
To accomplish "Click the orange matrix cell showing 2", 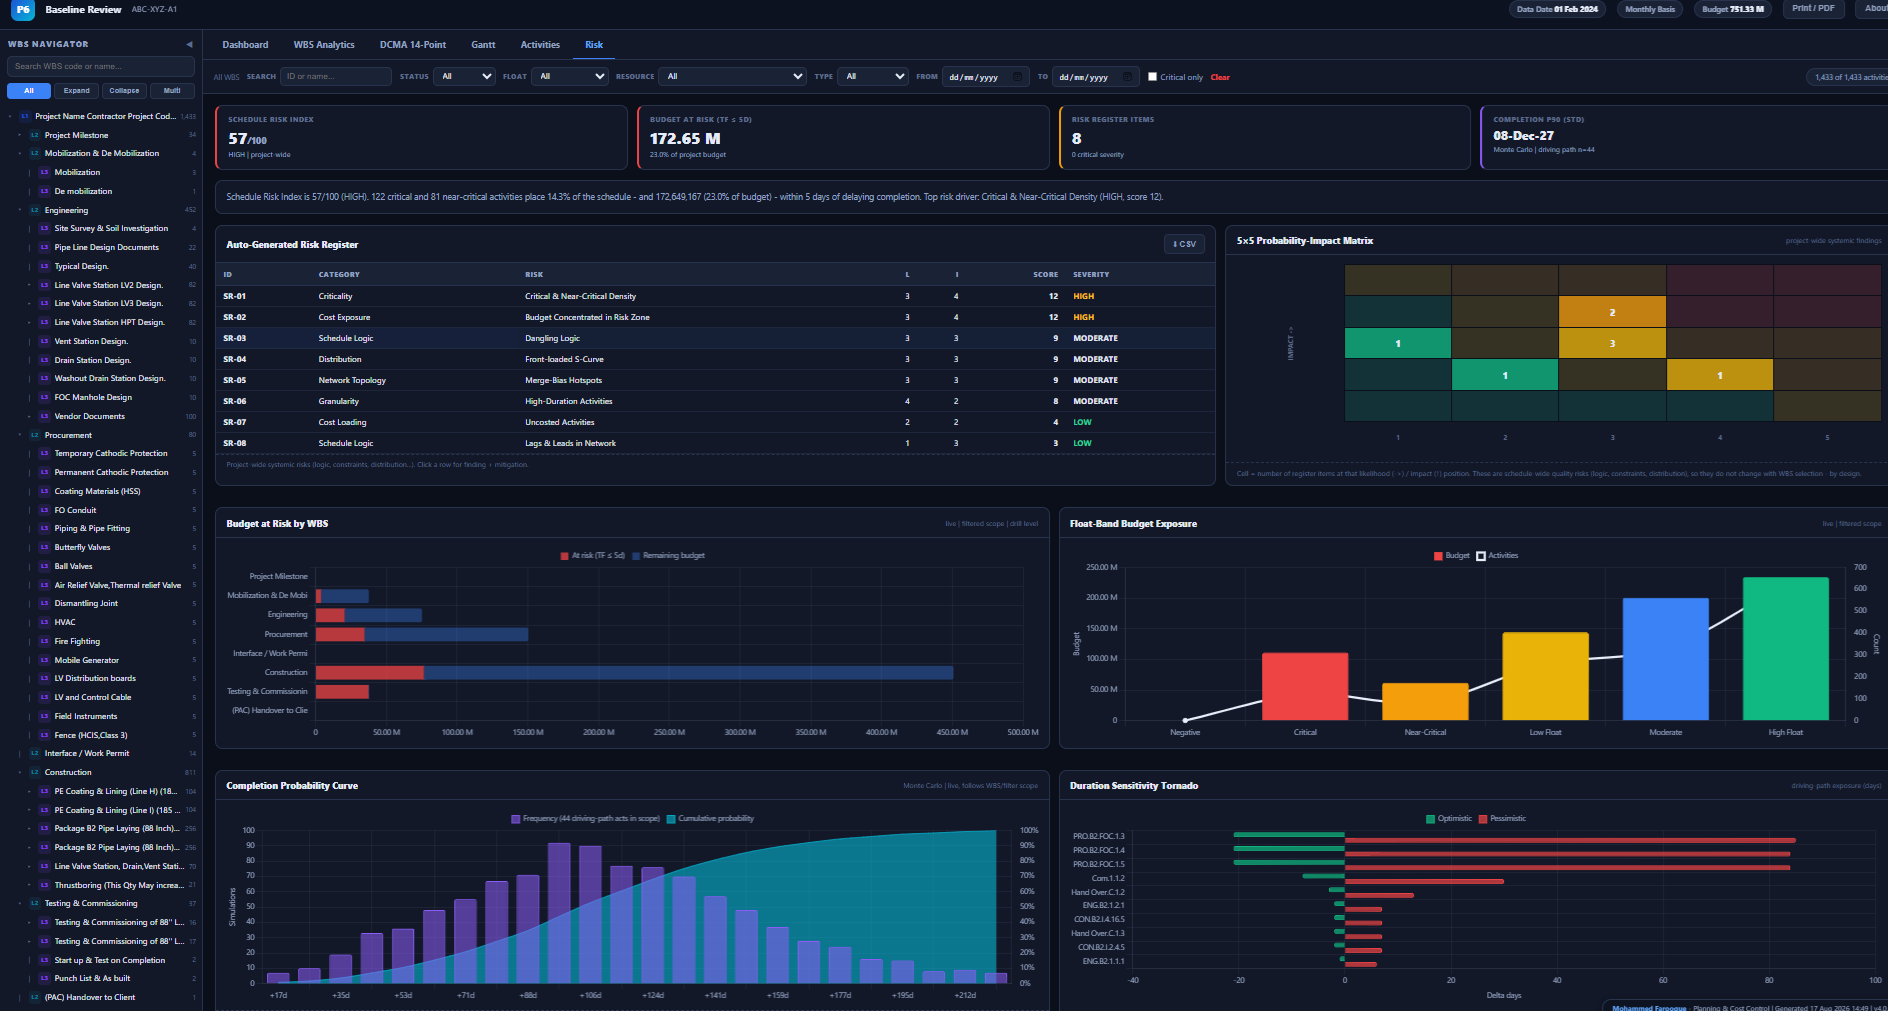I will click(x=1612, y=312).
